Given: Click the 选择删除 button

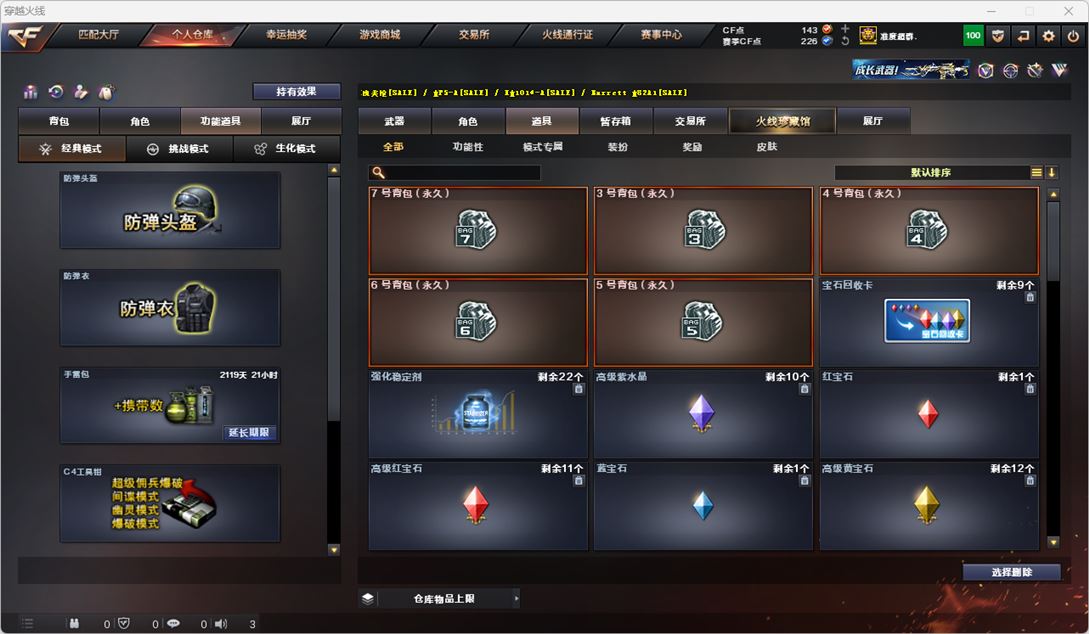Looking at the screenshot, I should (x=1011, y=572).
